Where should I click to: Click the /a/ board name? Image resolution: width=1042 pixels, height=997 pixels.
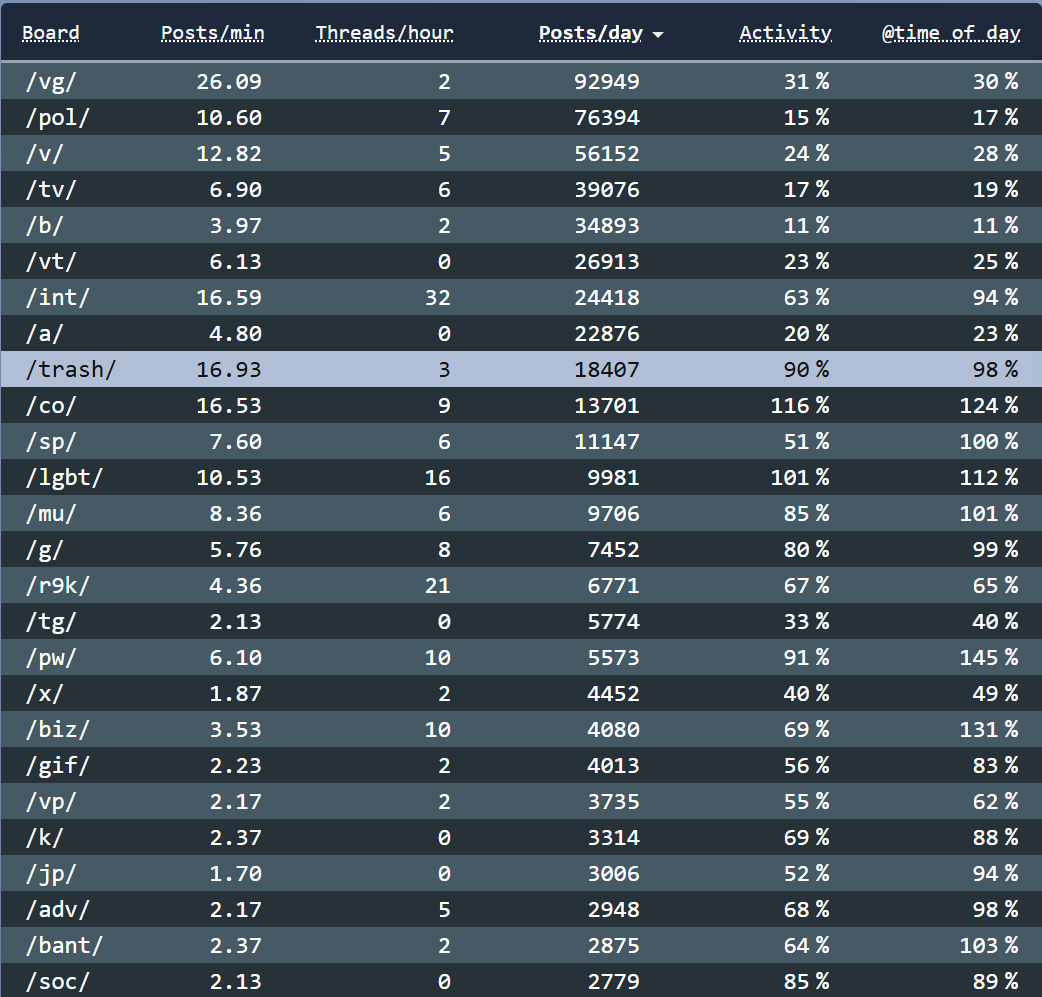click(44, 333)
